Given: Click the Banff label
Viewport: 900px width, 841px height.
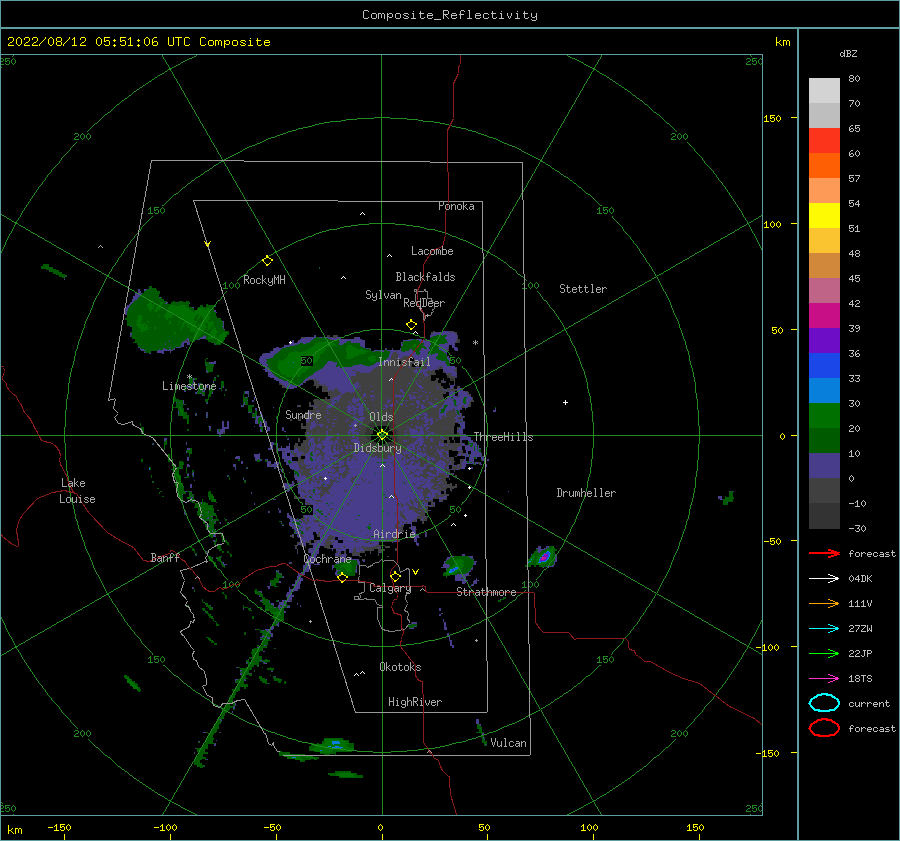Looking at the screenshot, I should click(165, 557).
